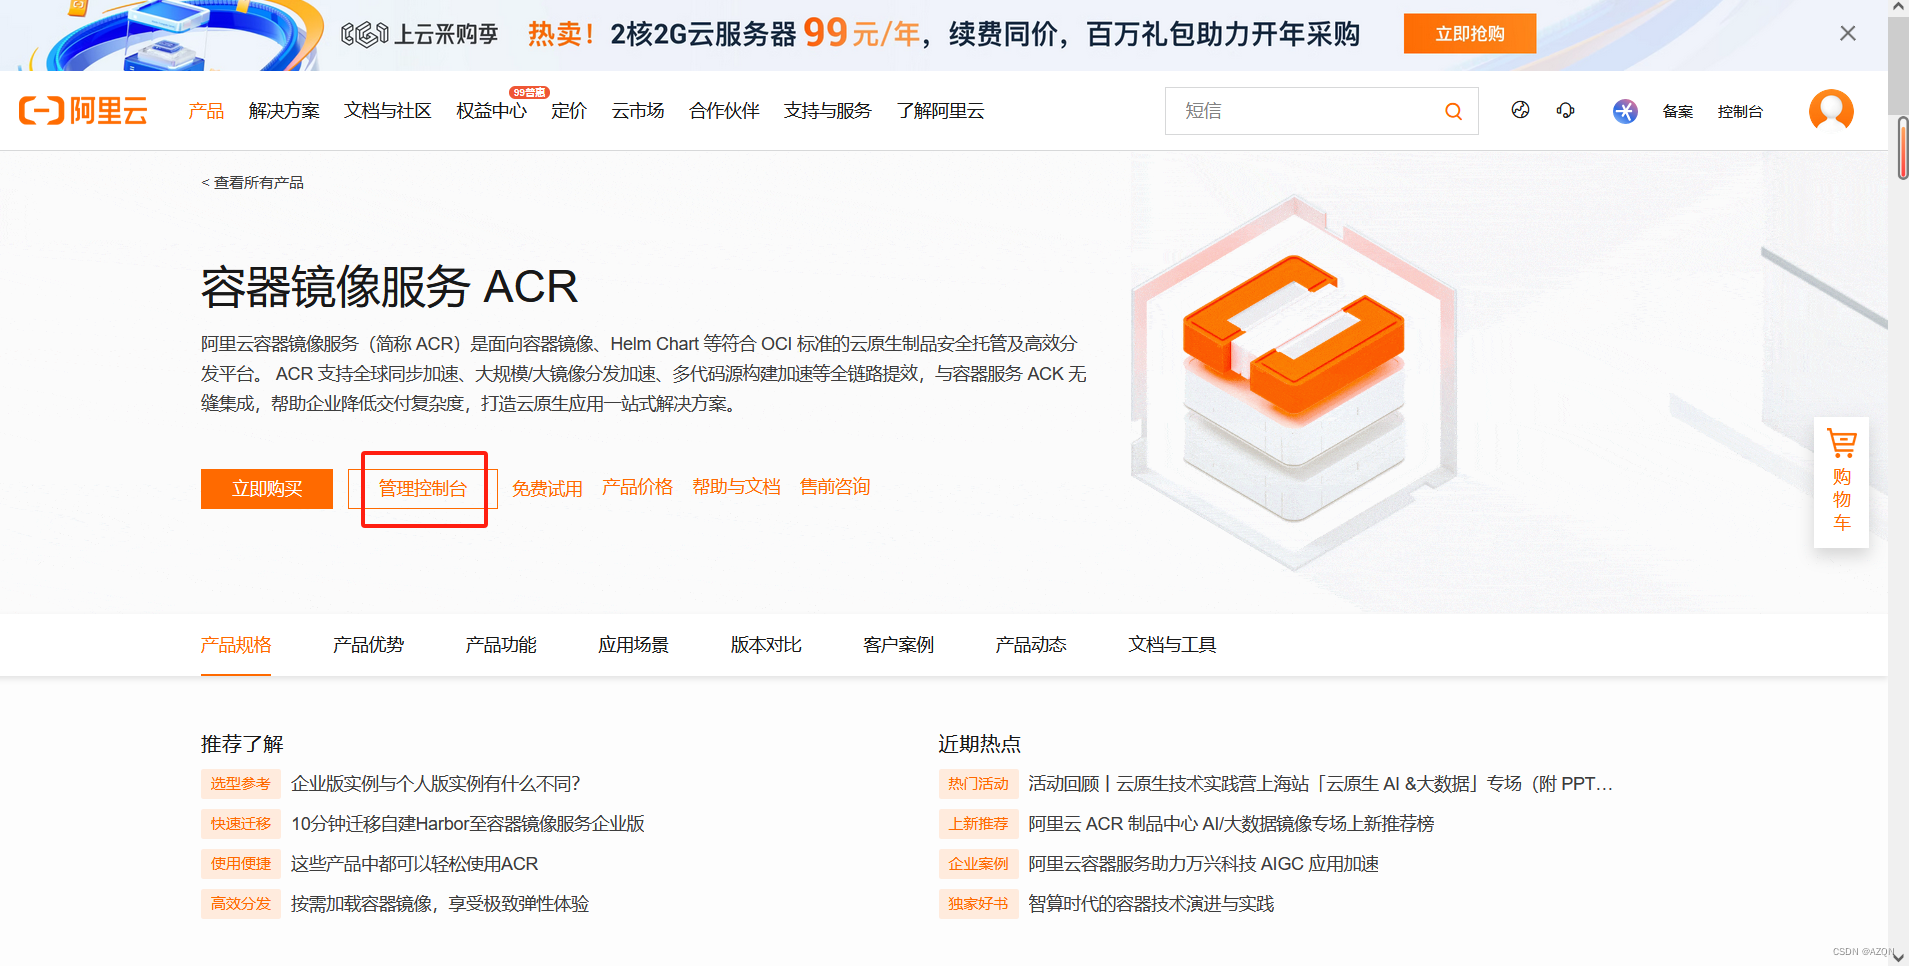Click the 立即购买 button

tap(267, 489)
